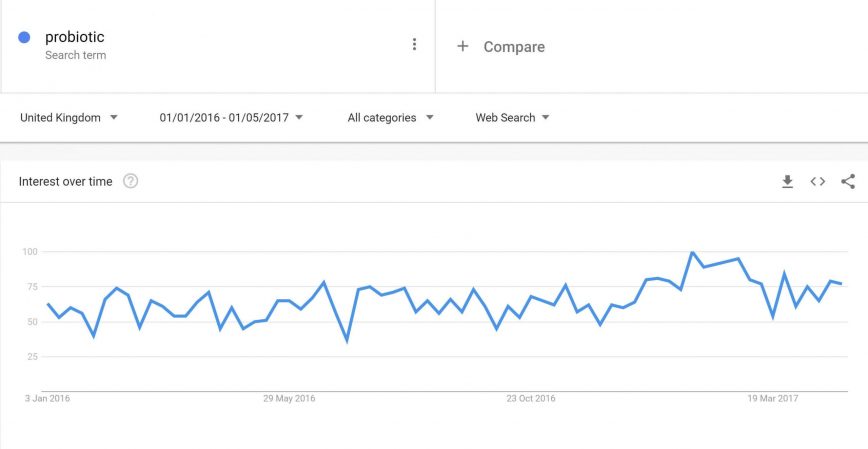Image resolution: width=868 pixels, height=449 pixels.
Task: Click the Interest over time heading
Action: pos(66,181)
